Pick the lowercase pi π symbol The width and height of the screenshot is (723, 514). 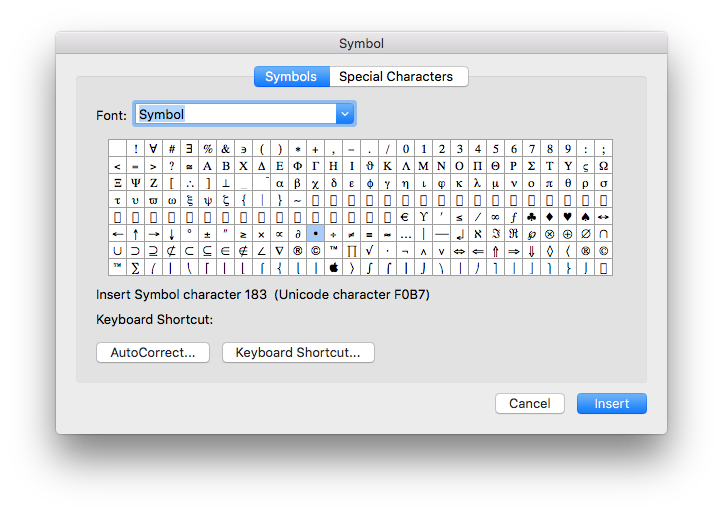click(550, 183)
